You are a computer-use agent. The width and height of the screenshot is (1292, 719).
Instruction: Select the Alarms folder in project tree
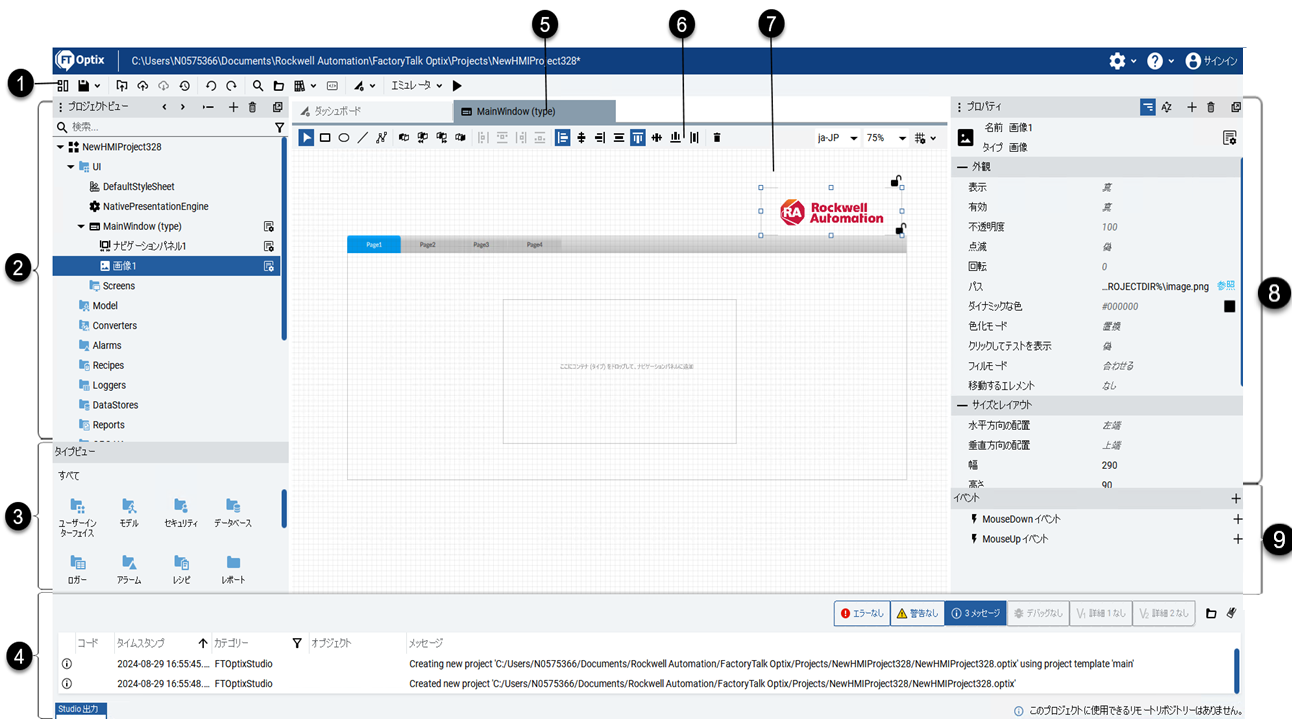(x=107, y=345)
